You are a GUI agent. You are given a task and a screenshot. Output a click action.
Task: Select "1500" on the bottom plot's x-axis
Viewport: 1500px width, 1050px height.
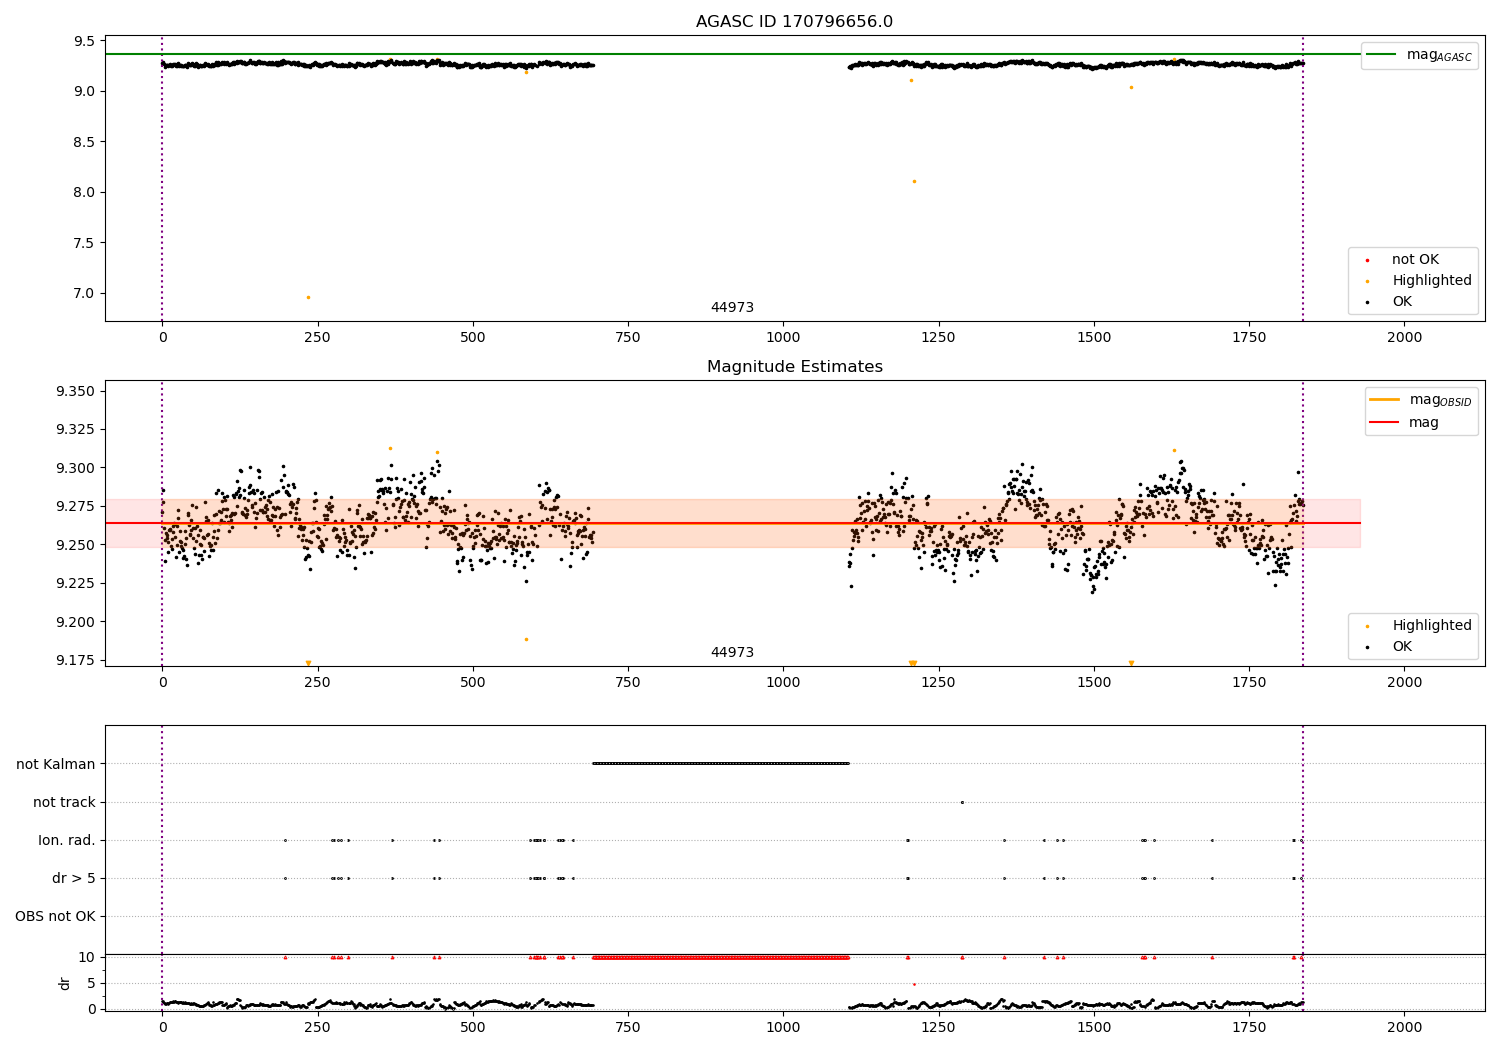[x=1094, y=1027]
